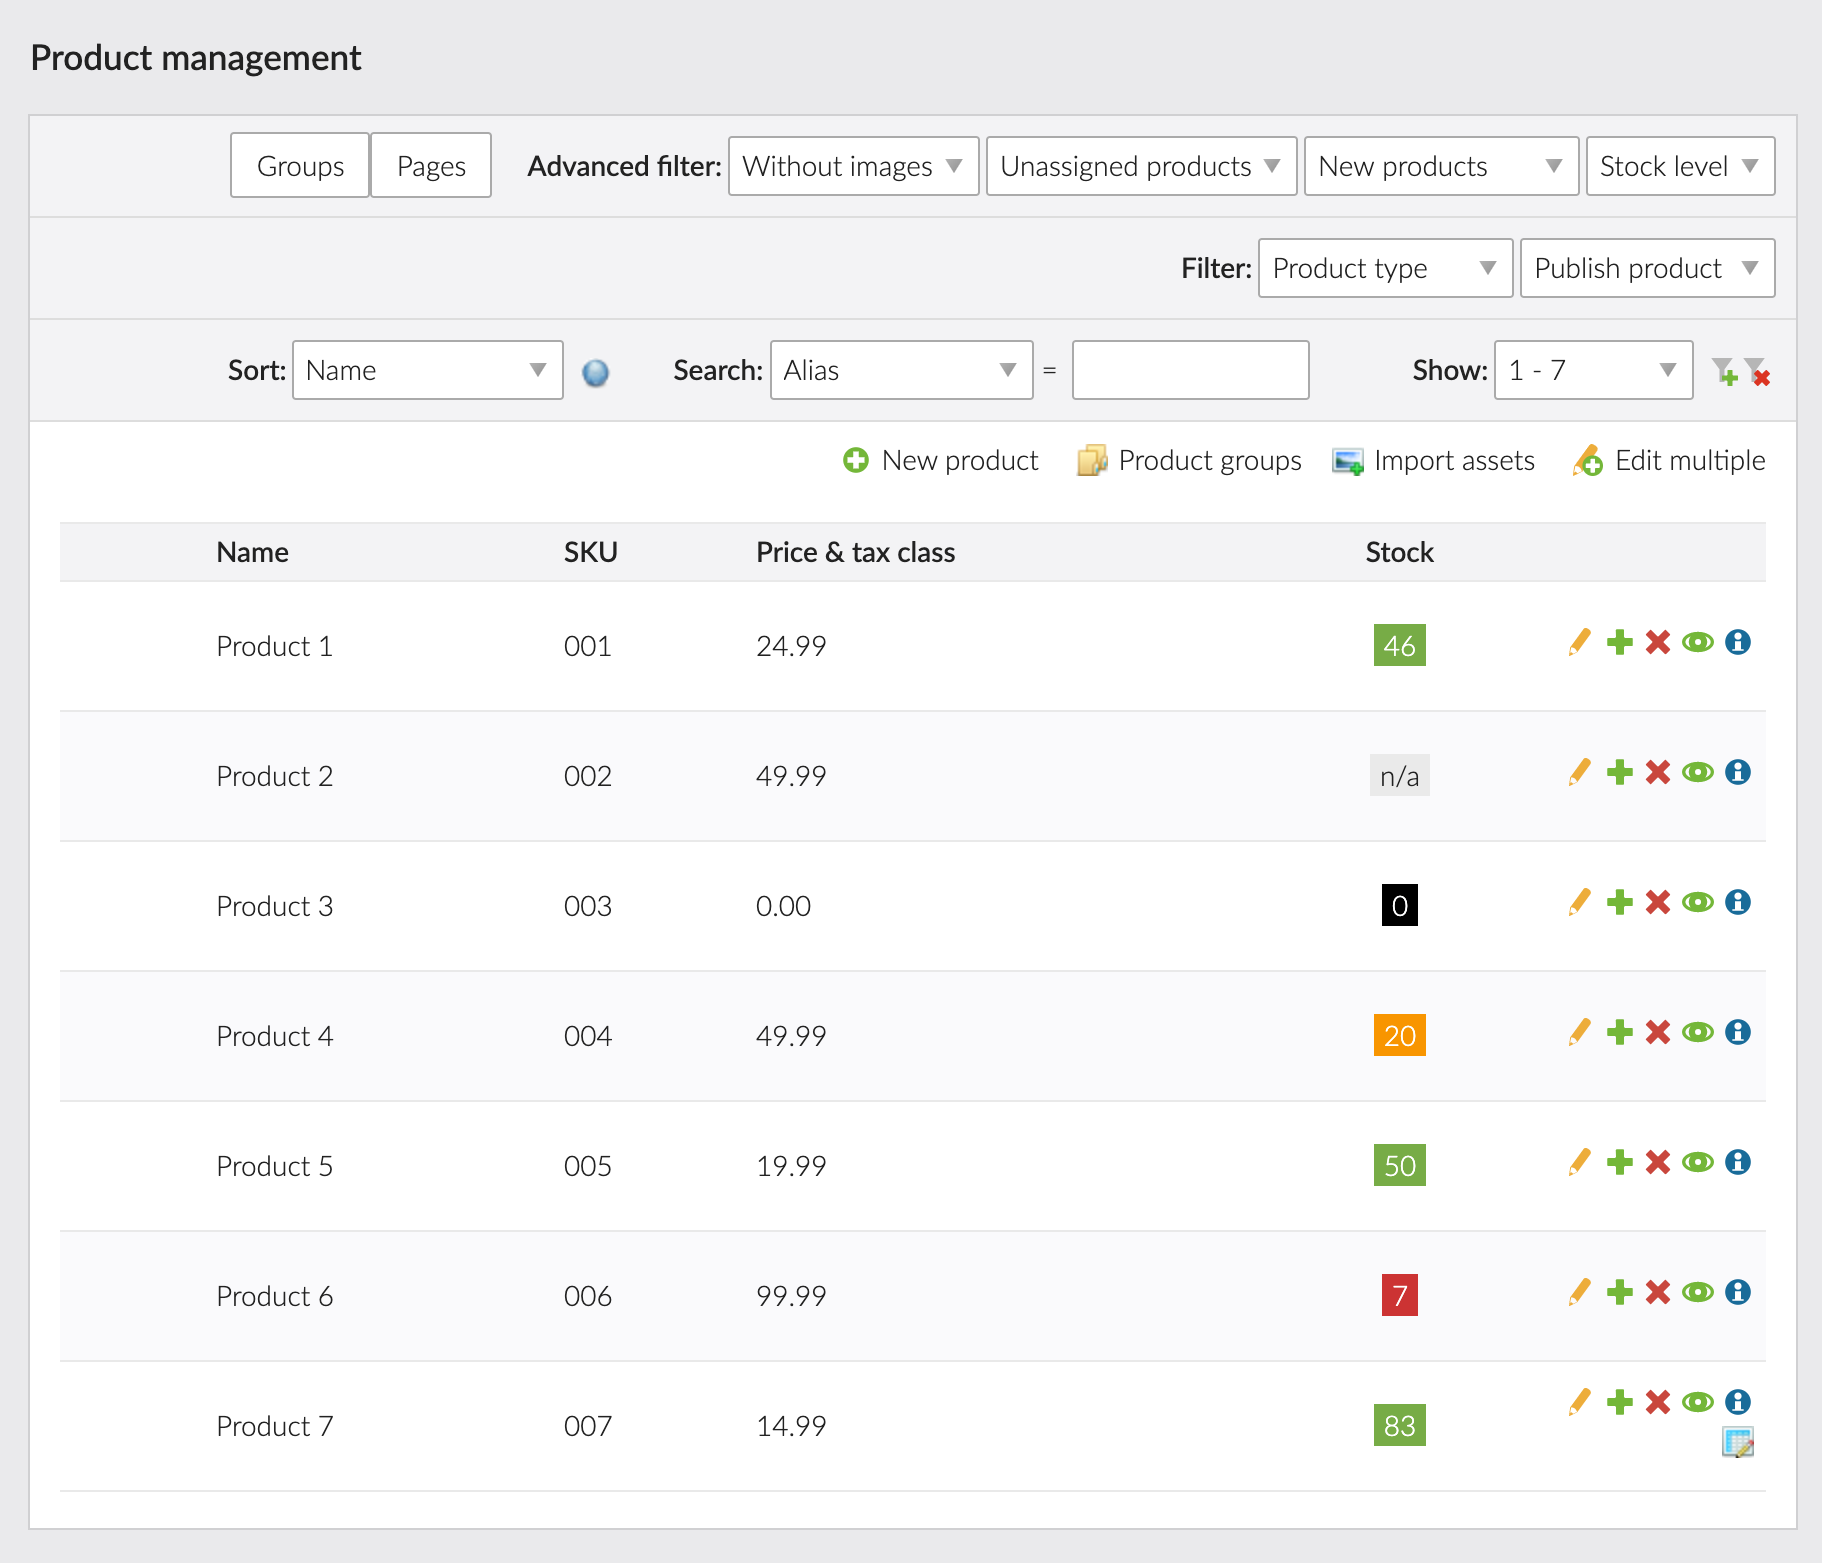Click the add filter funnel icon
The width and height of the screenshot is (1822, 1563).
click(1724, 372)
